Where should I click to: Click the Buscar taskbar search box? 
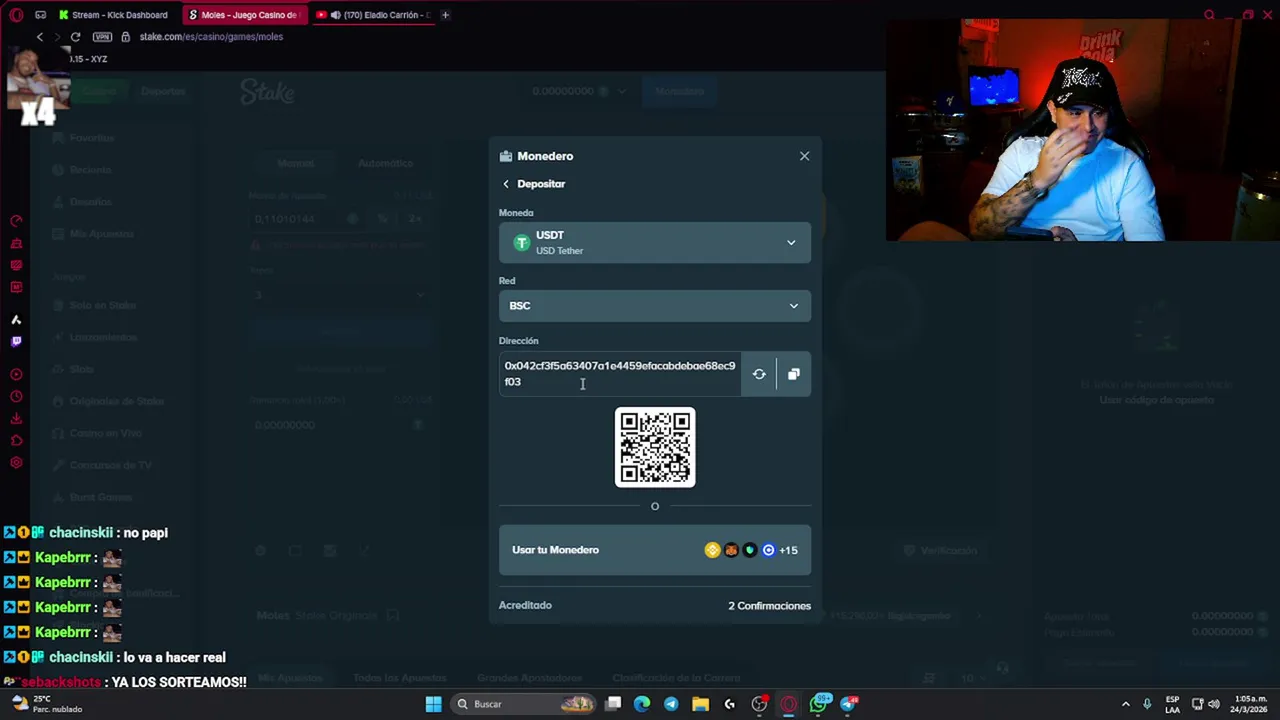(x=525, y=704)
